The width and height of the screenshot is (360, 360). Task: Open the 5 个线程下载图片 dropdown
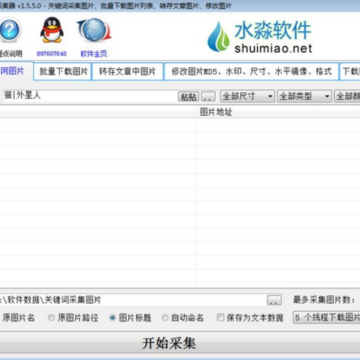(327, 317)
